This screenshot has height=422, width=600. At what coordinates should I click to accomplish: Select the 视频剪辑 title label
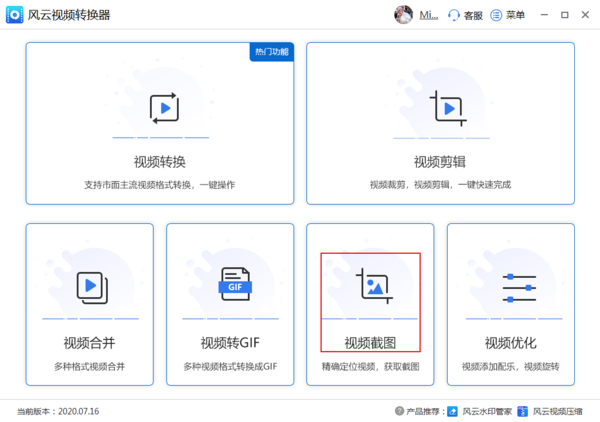click(x=440, y=162)
